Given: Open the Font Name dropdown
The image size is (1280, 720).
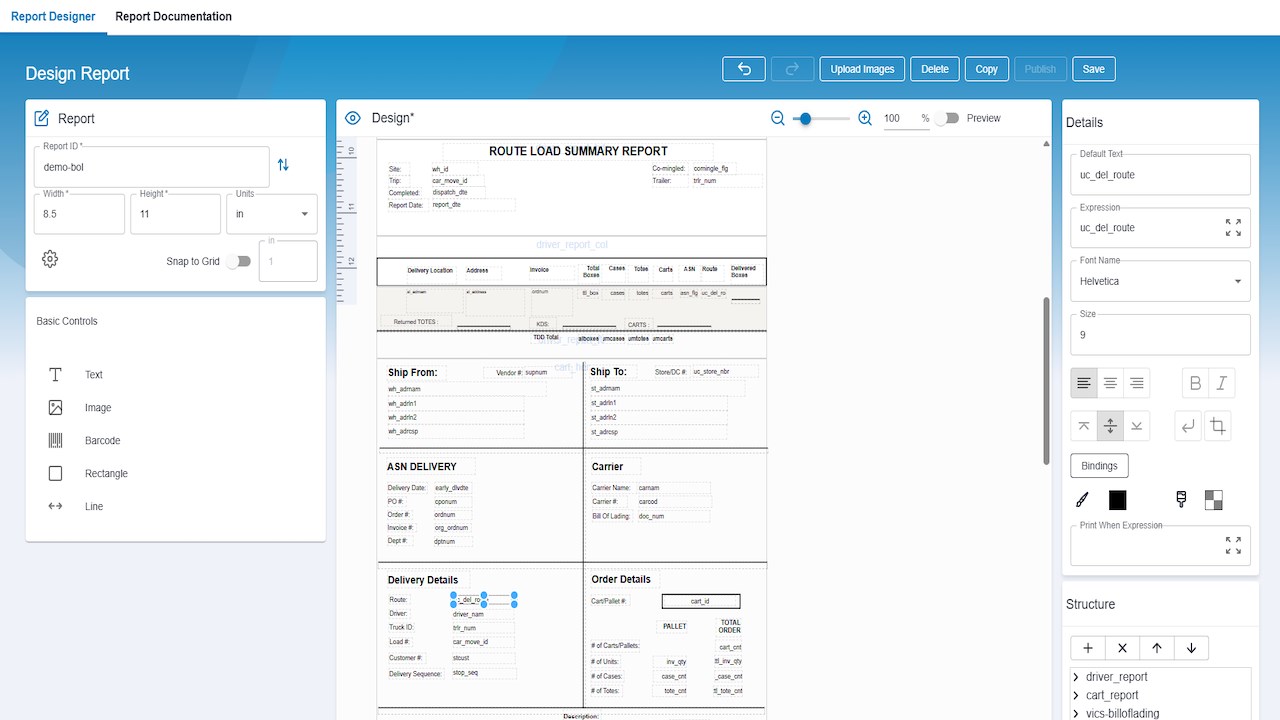Looking at the screenshot, I should (1160, 281).
